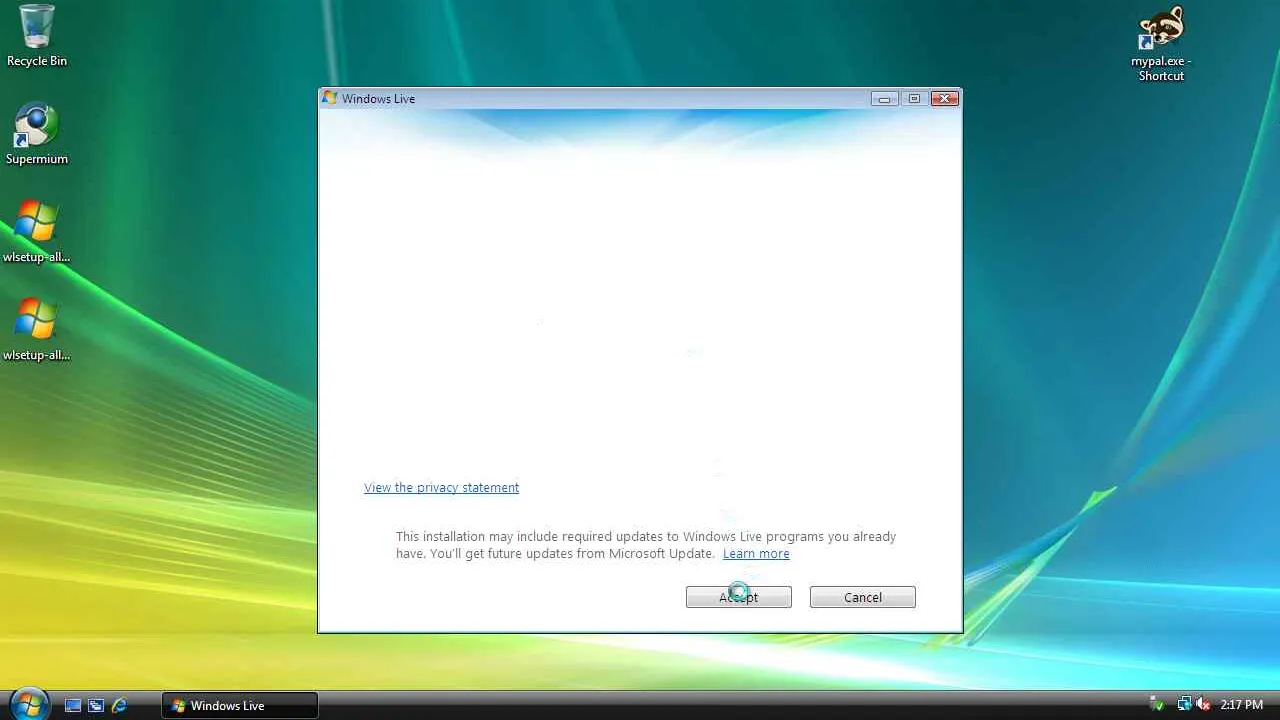Maximize the Windows Live setup window
1280x720 pixels.
pos(914,98)
